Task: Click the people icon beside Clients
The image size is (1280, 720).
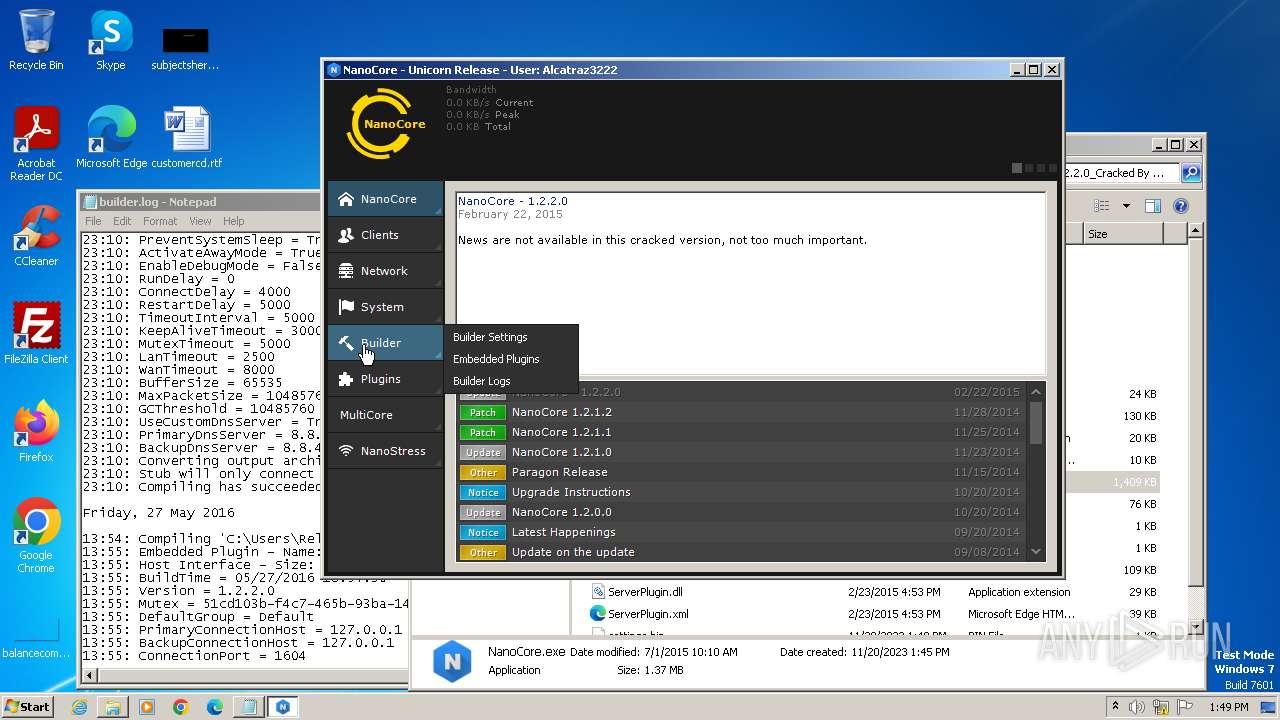Action: 346,235
